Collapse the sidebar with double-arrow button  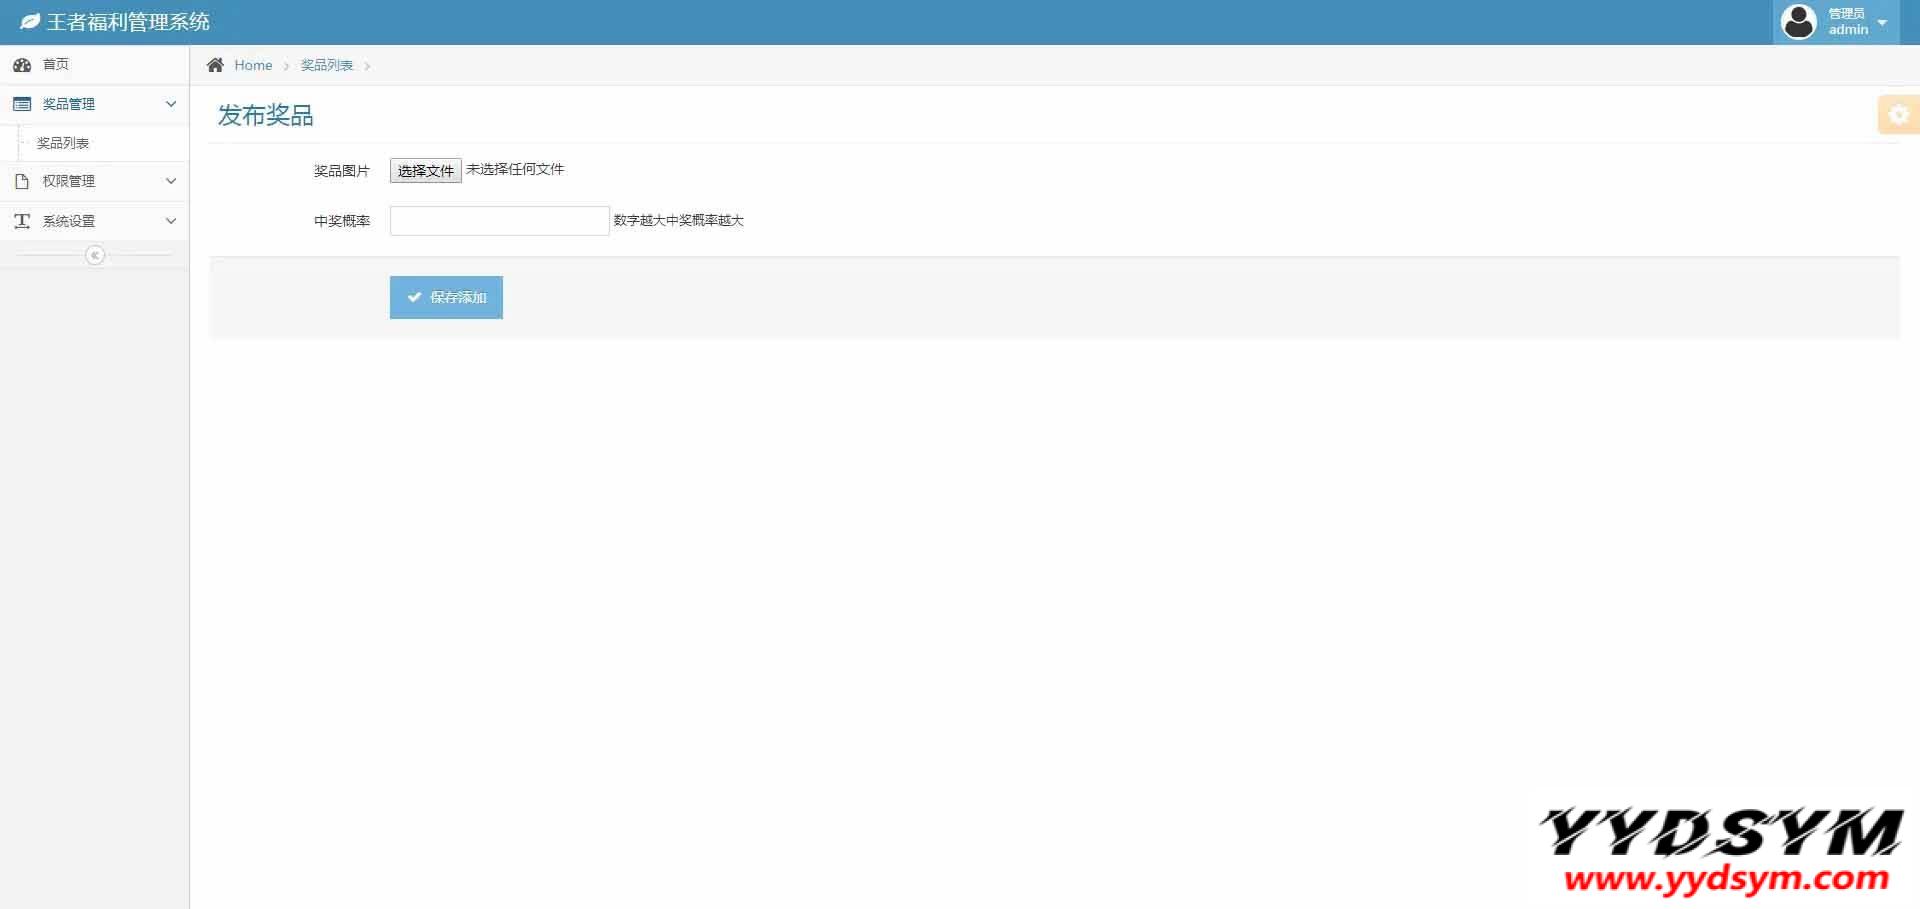[95, 256]
